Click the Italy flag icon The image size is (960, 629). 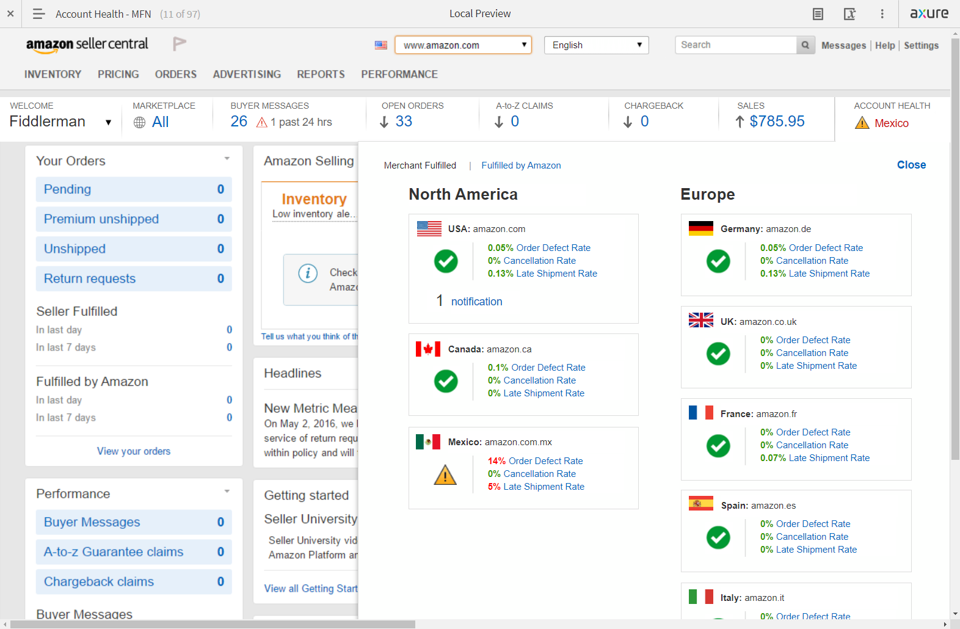701,596
